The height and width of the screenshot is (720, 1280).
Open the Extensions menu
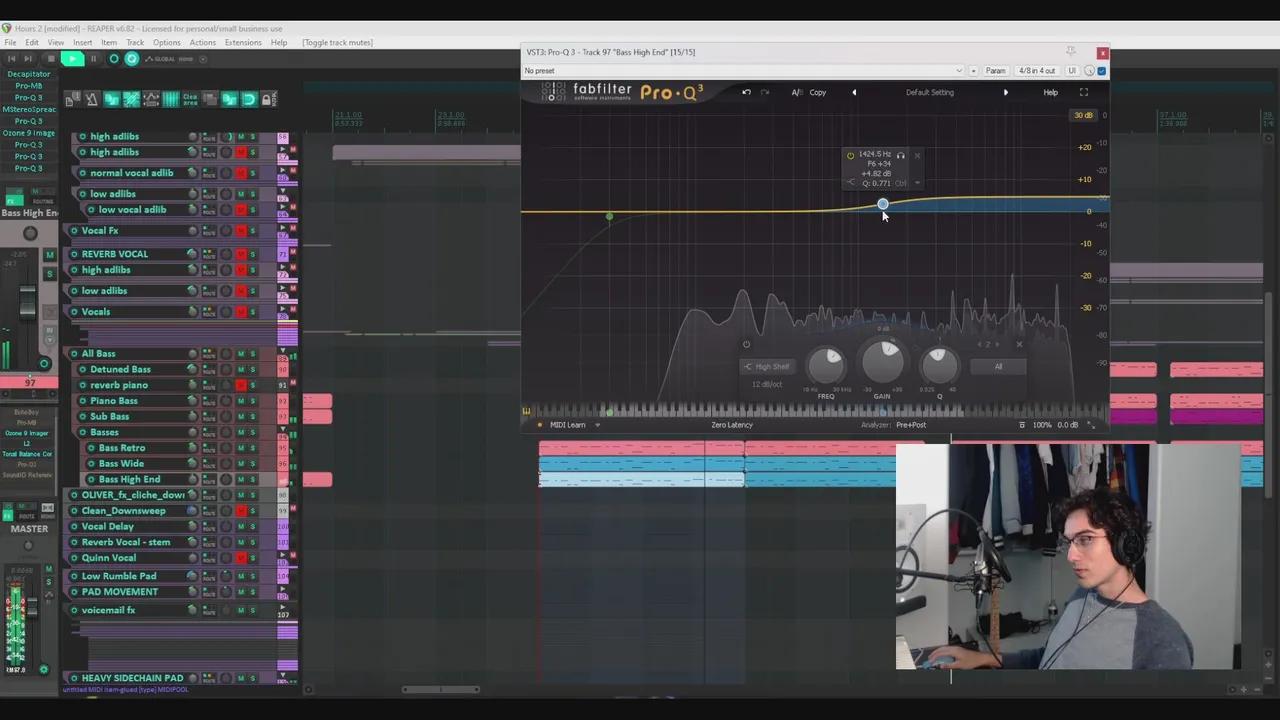click(243, 43)
